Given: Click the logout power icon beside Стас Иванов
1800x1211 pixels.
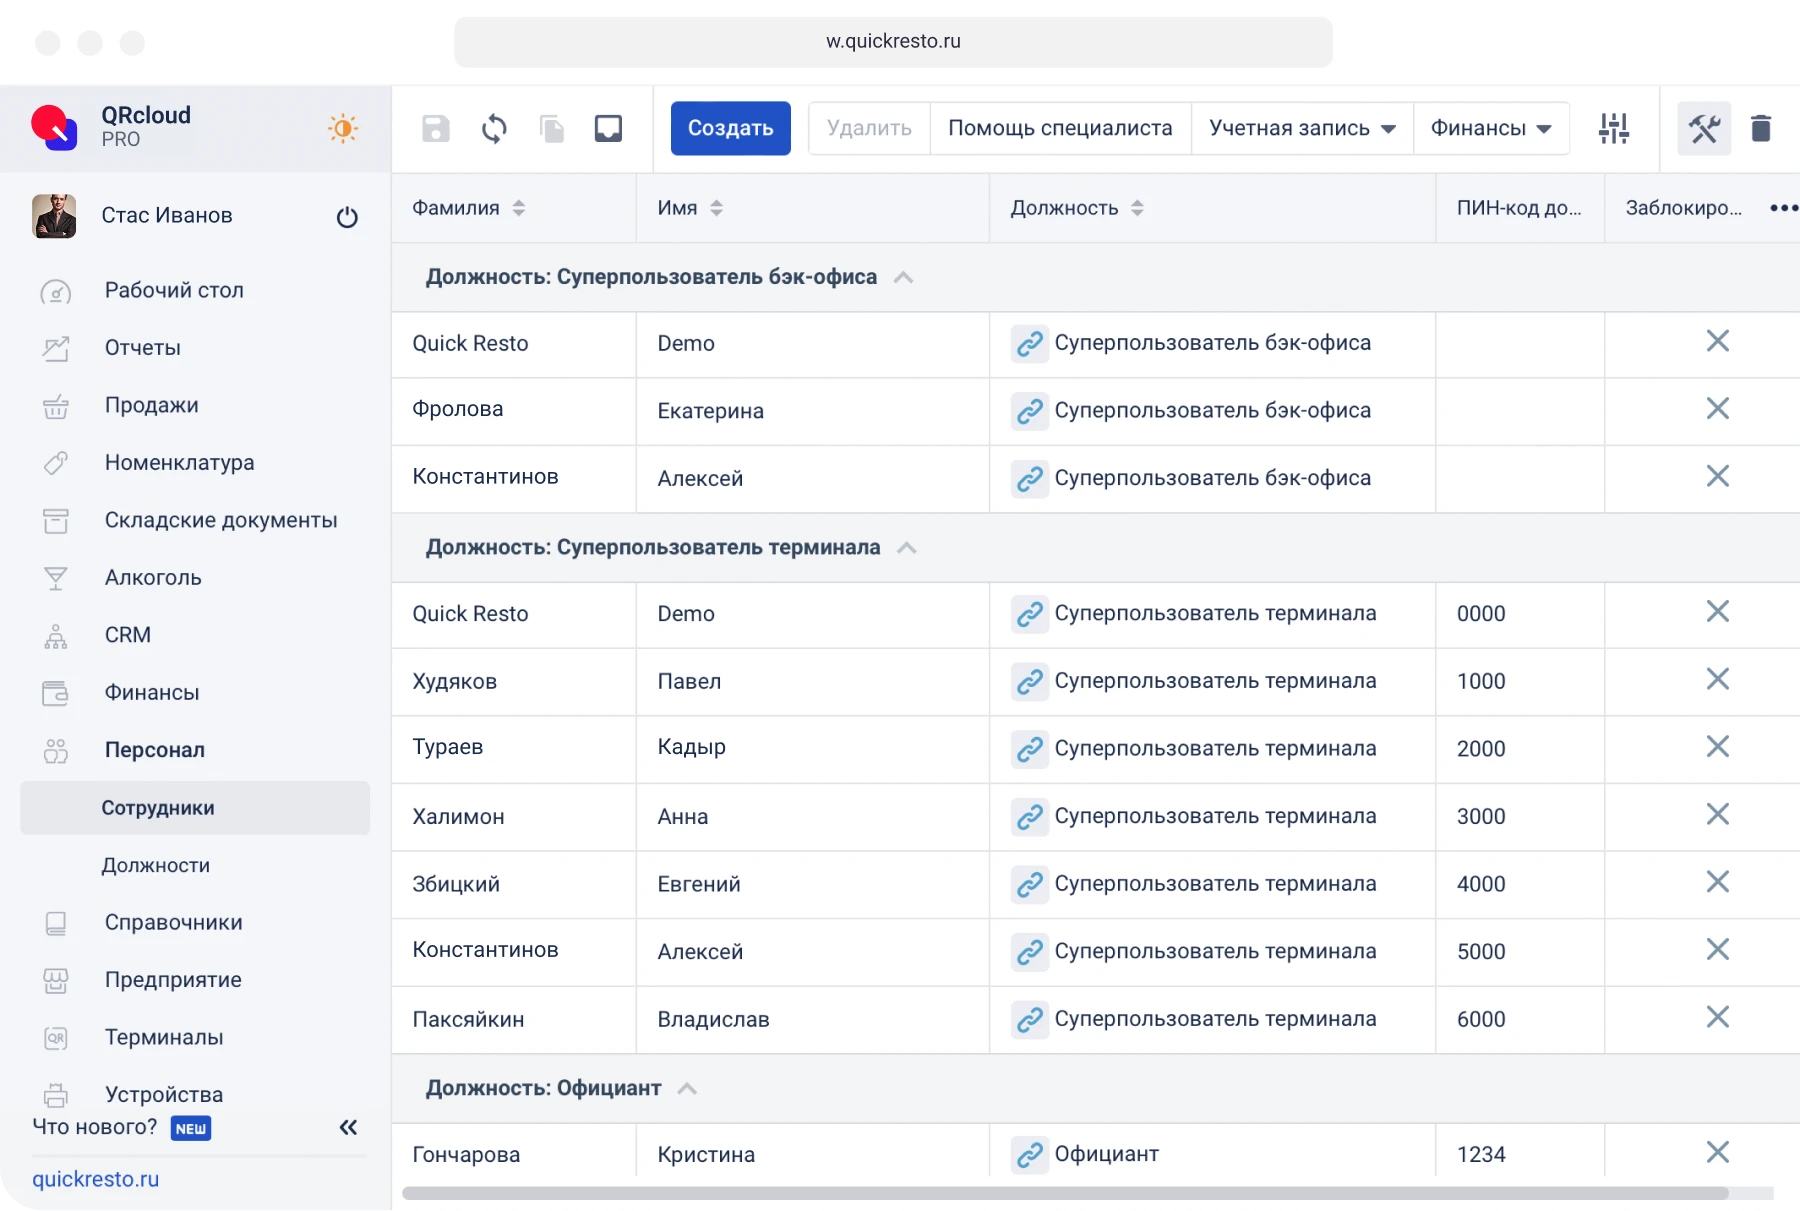Looking at the screenshot, I should (x=347, y=217).
